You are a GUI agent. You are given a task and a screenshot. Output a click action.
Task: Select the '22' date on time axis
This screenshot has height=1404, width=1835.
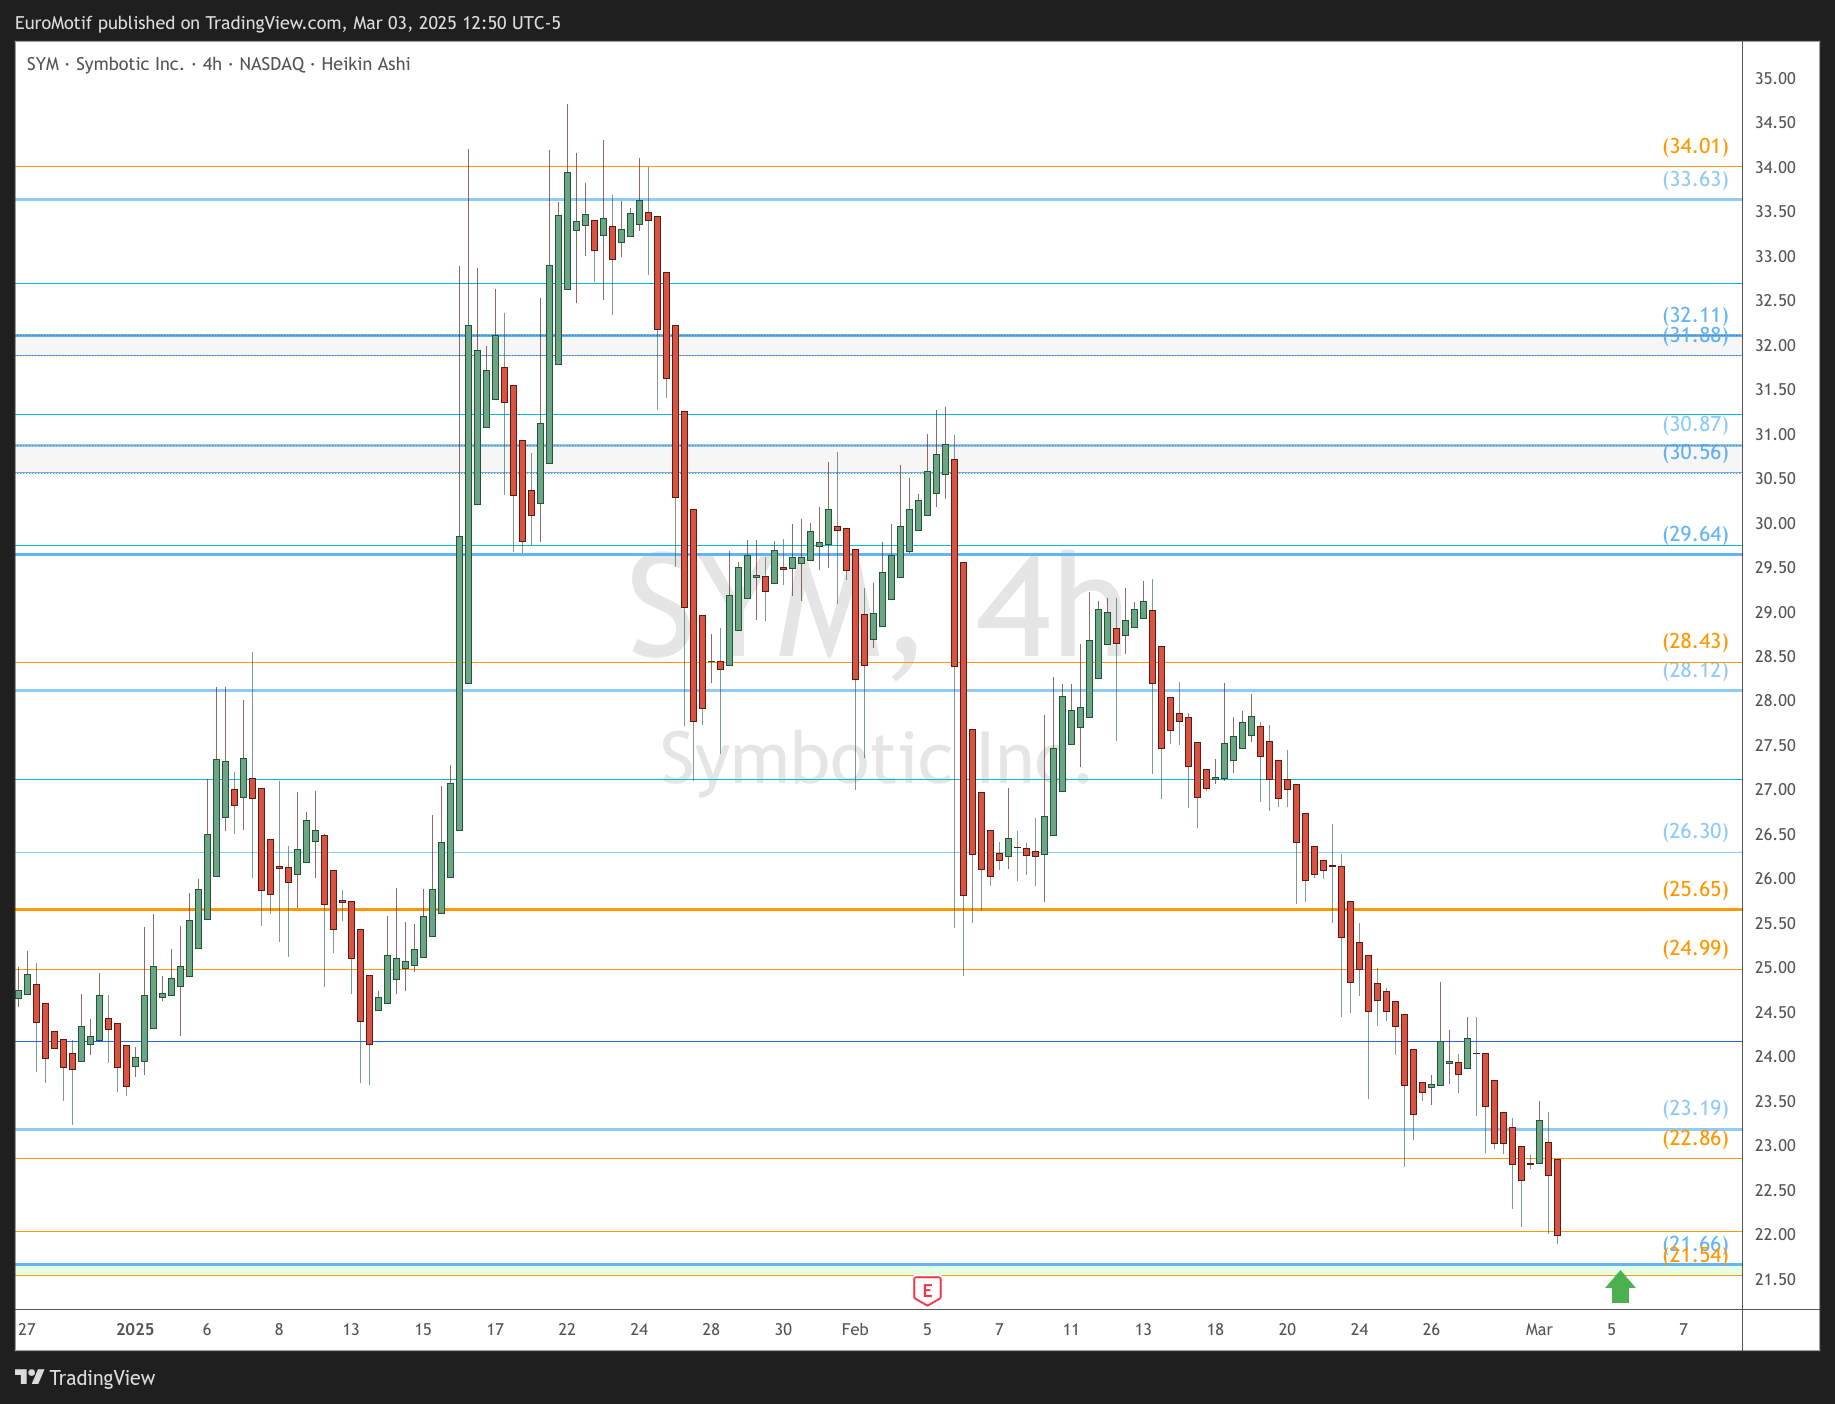click(x=567, y=1329)
